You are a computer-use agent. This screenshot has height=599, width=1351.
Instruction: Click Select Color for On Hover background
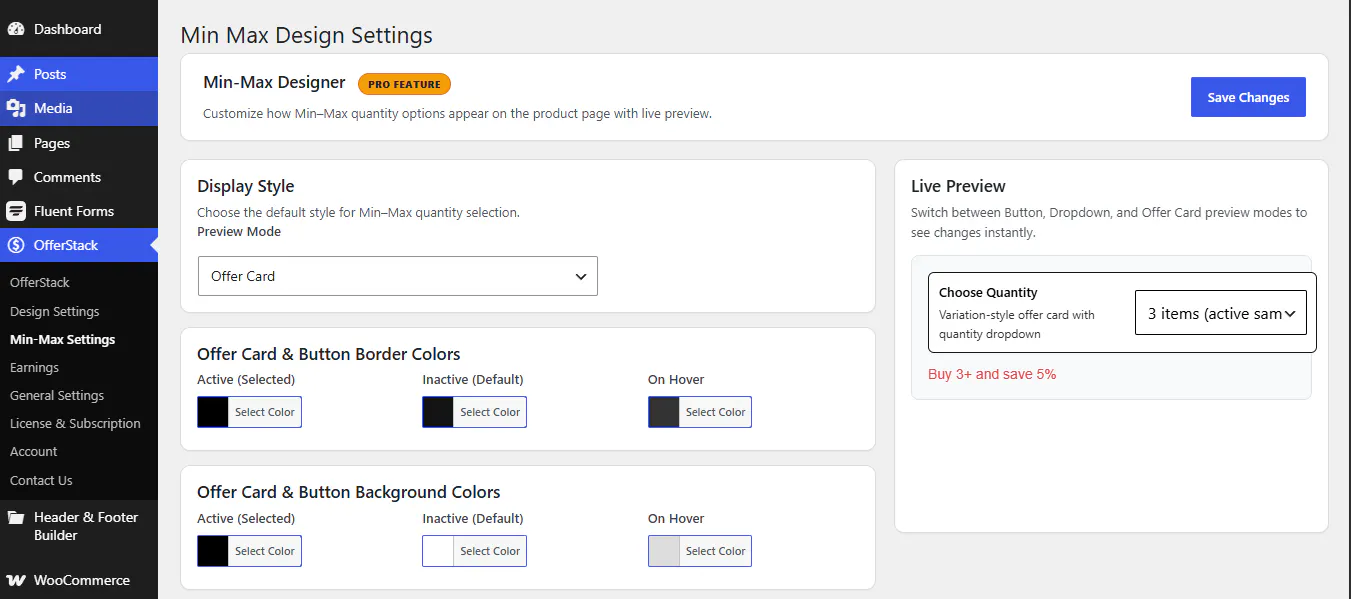[715, 551]
